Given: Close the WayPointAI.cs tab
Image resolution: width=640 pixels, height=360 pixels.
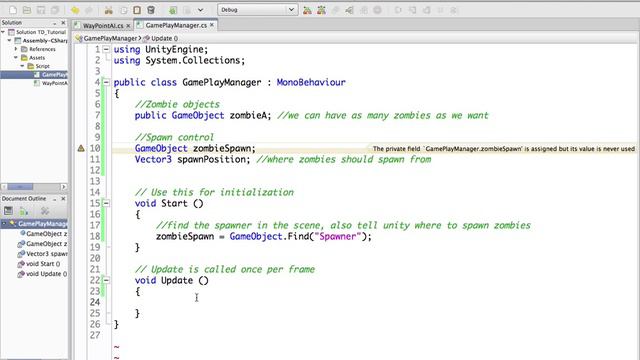Looking at the screenshot, I should (x=128, y=26).
